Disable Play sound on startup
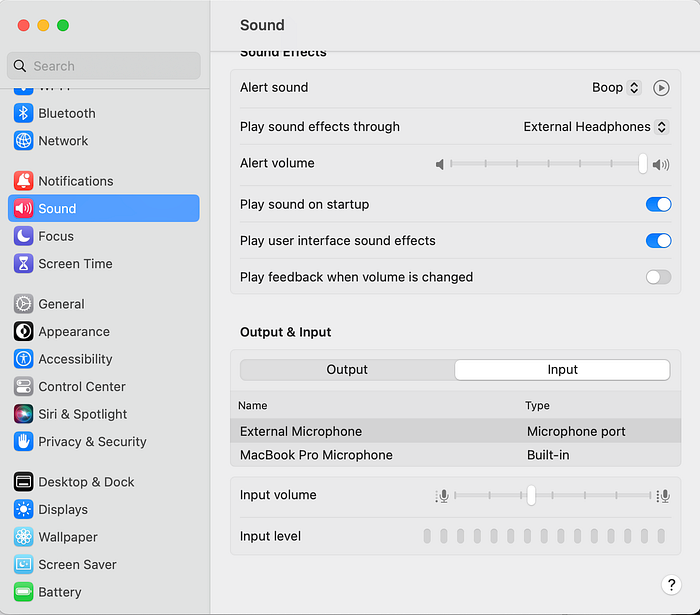The image size is (700, 615). click(658, 204)
